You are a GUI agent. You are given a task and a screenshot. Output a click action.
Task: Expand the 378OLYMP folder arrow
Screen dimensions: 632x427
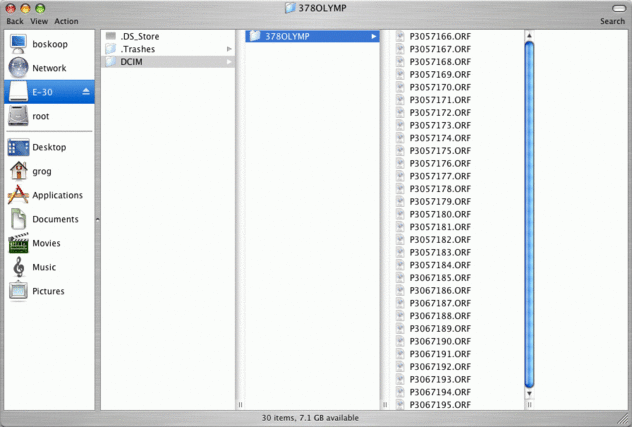pyautogui.click(x=374, y=36)
